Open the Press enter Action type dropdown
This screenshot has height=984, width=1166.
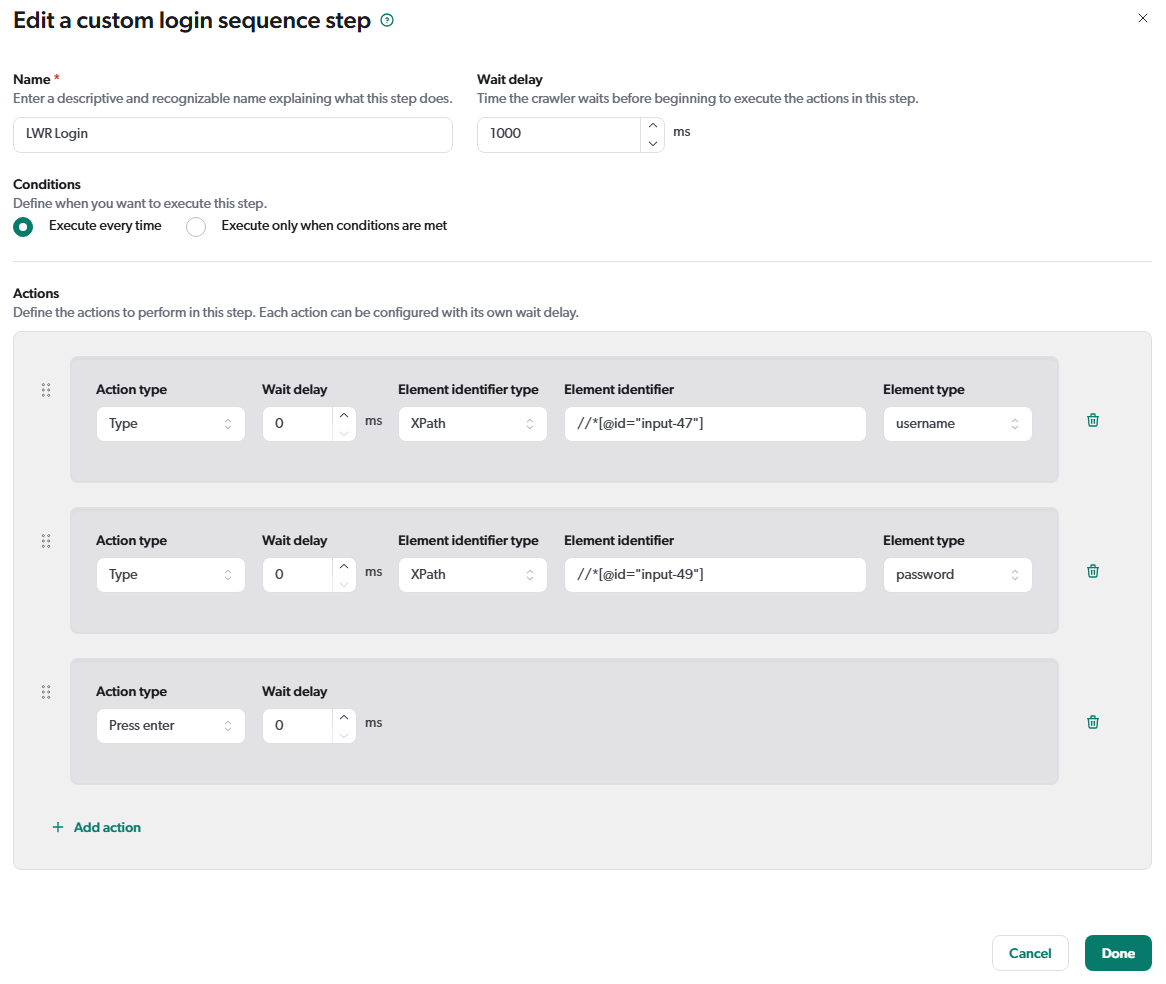170,725
